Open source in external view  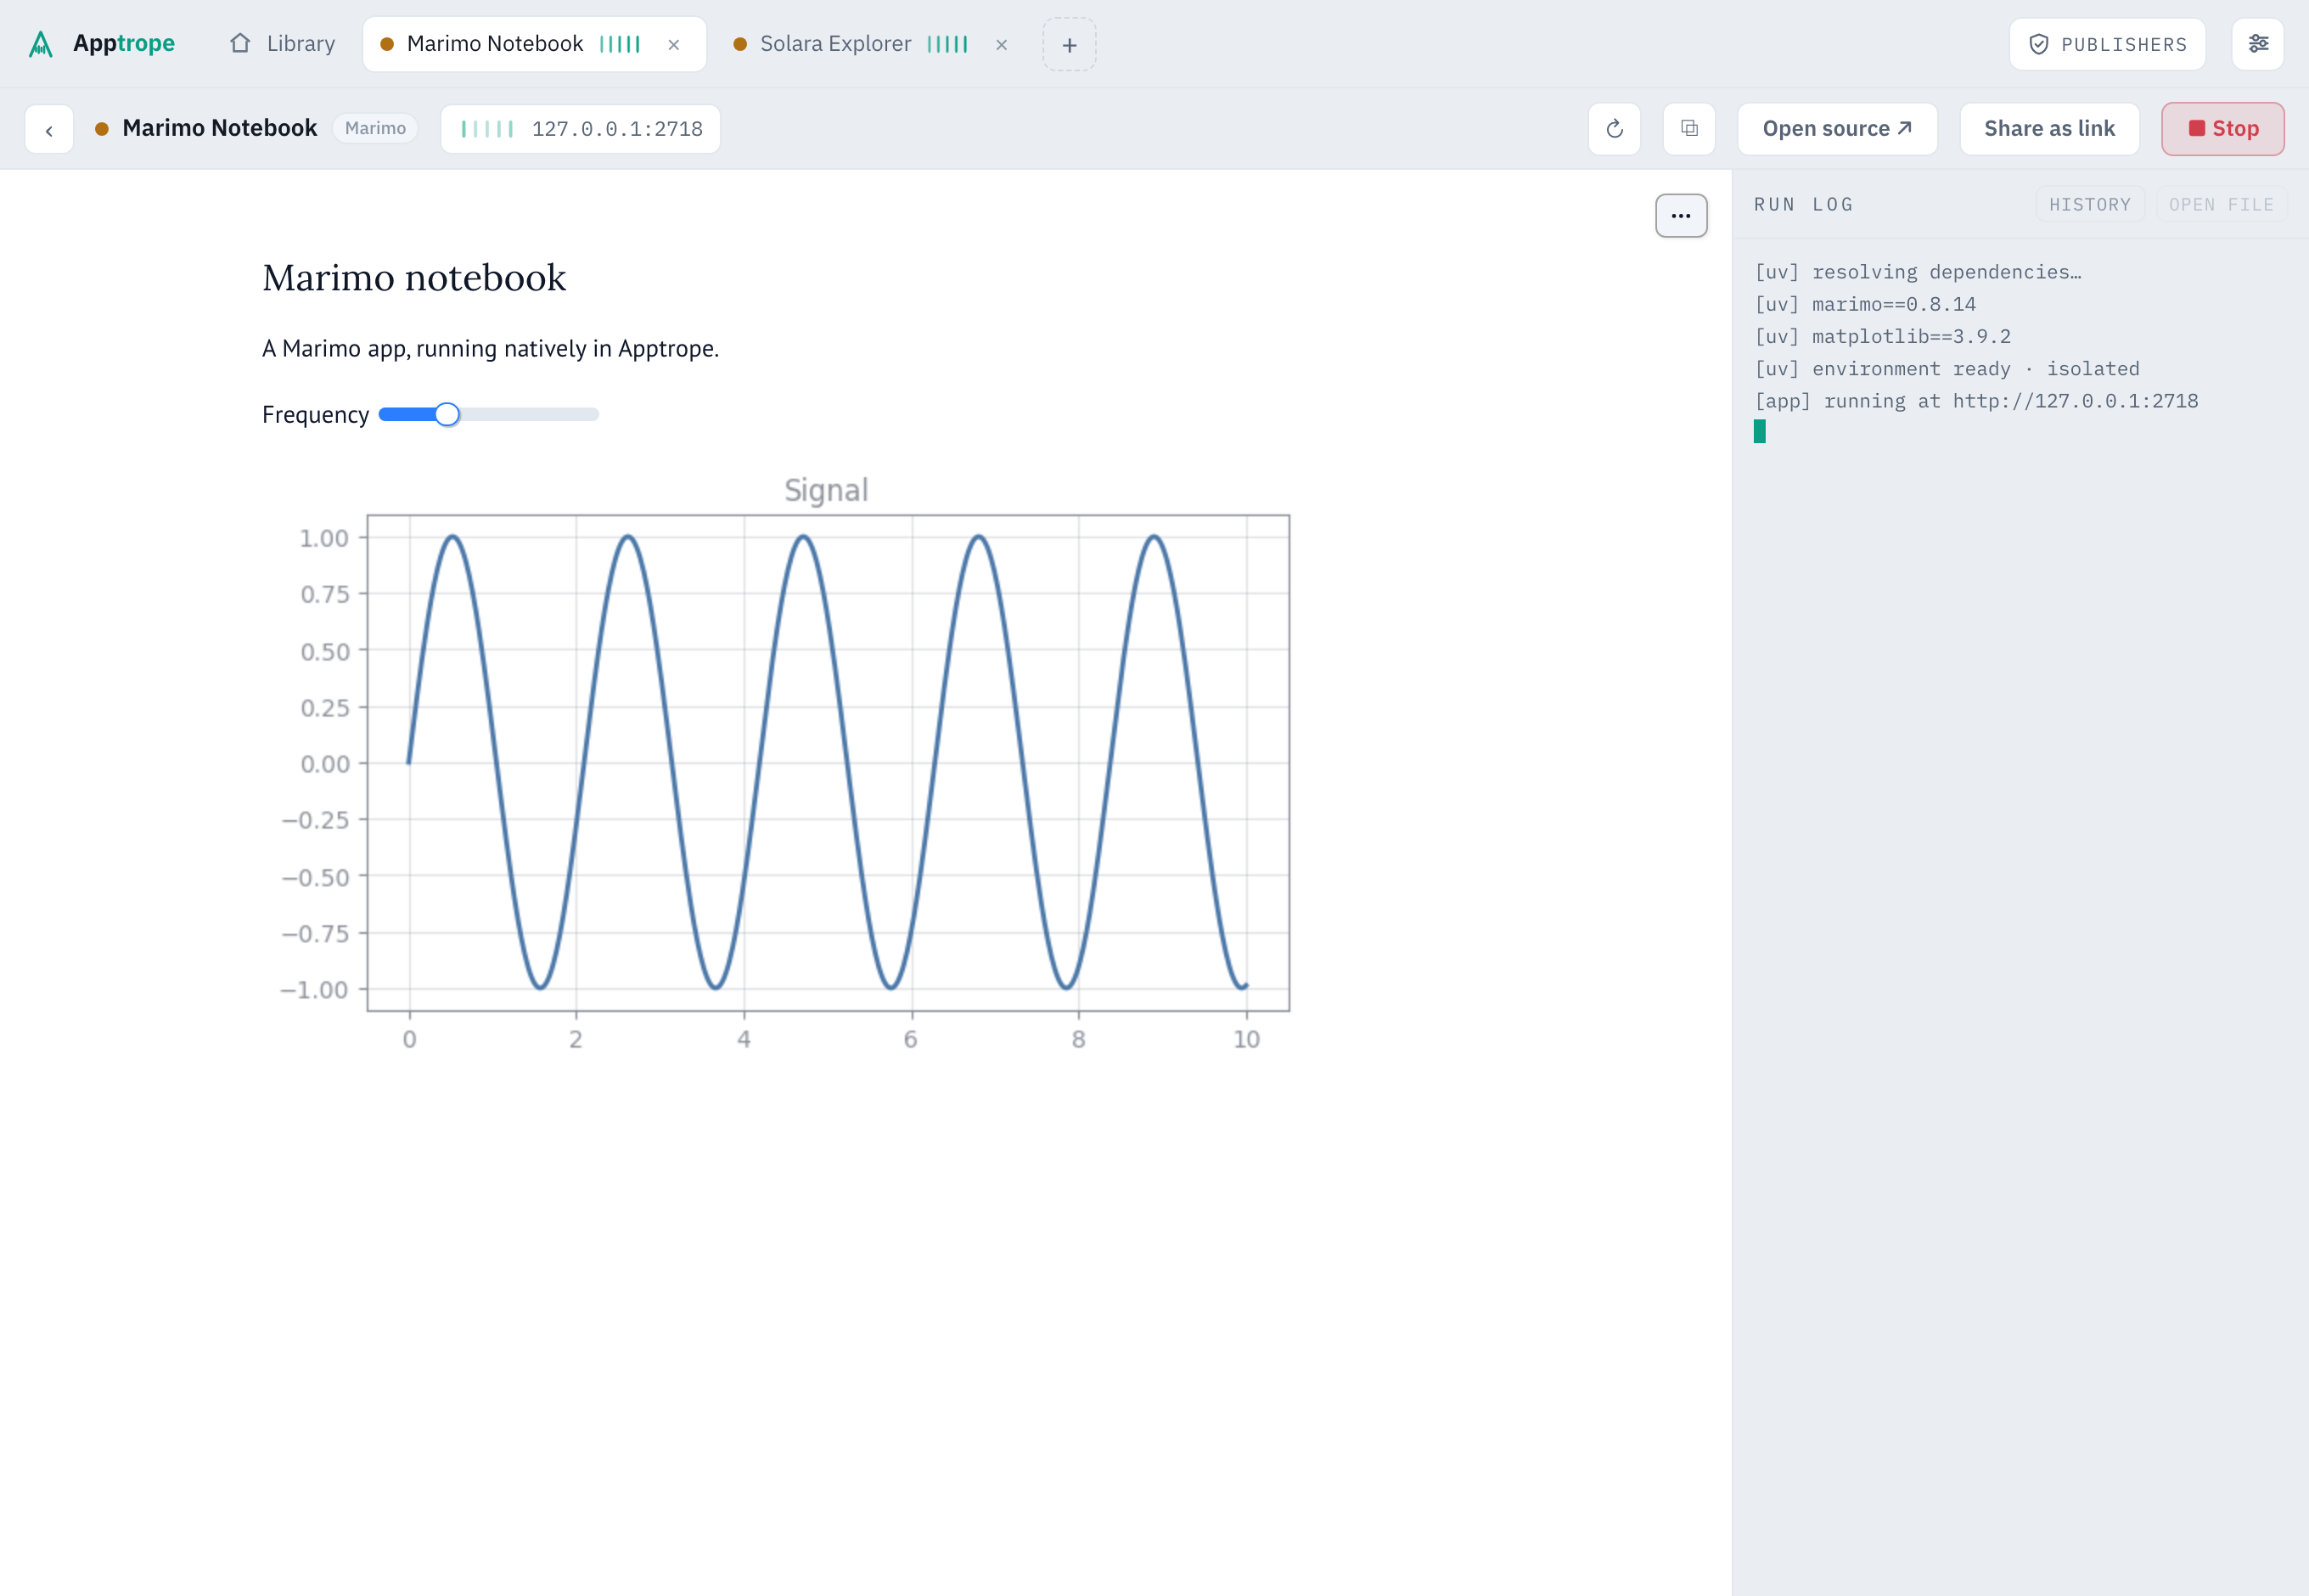pos(1837,129)
